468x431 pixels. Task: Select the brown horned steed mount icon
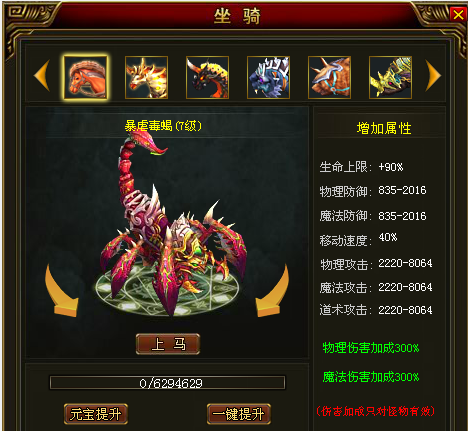point(329,77)
